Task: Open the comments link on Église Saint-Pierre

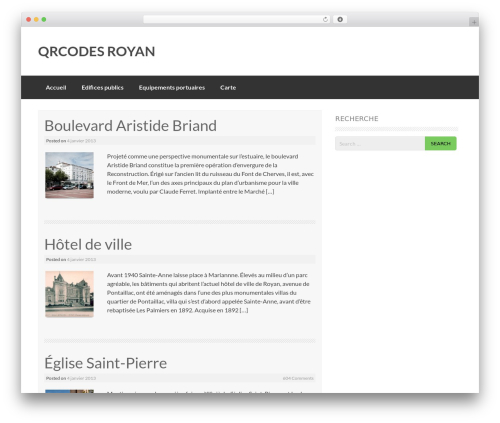Action: (298, 378)
